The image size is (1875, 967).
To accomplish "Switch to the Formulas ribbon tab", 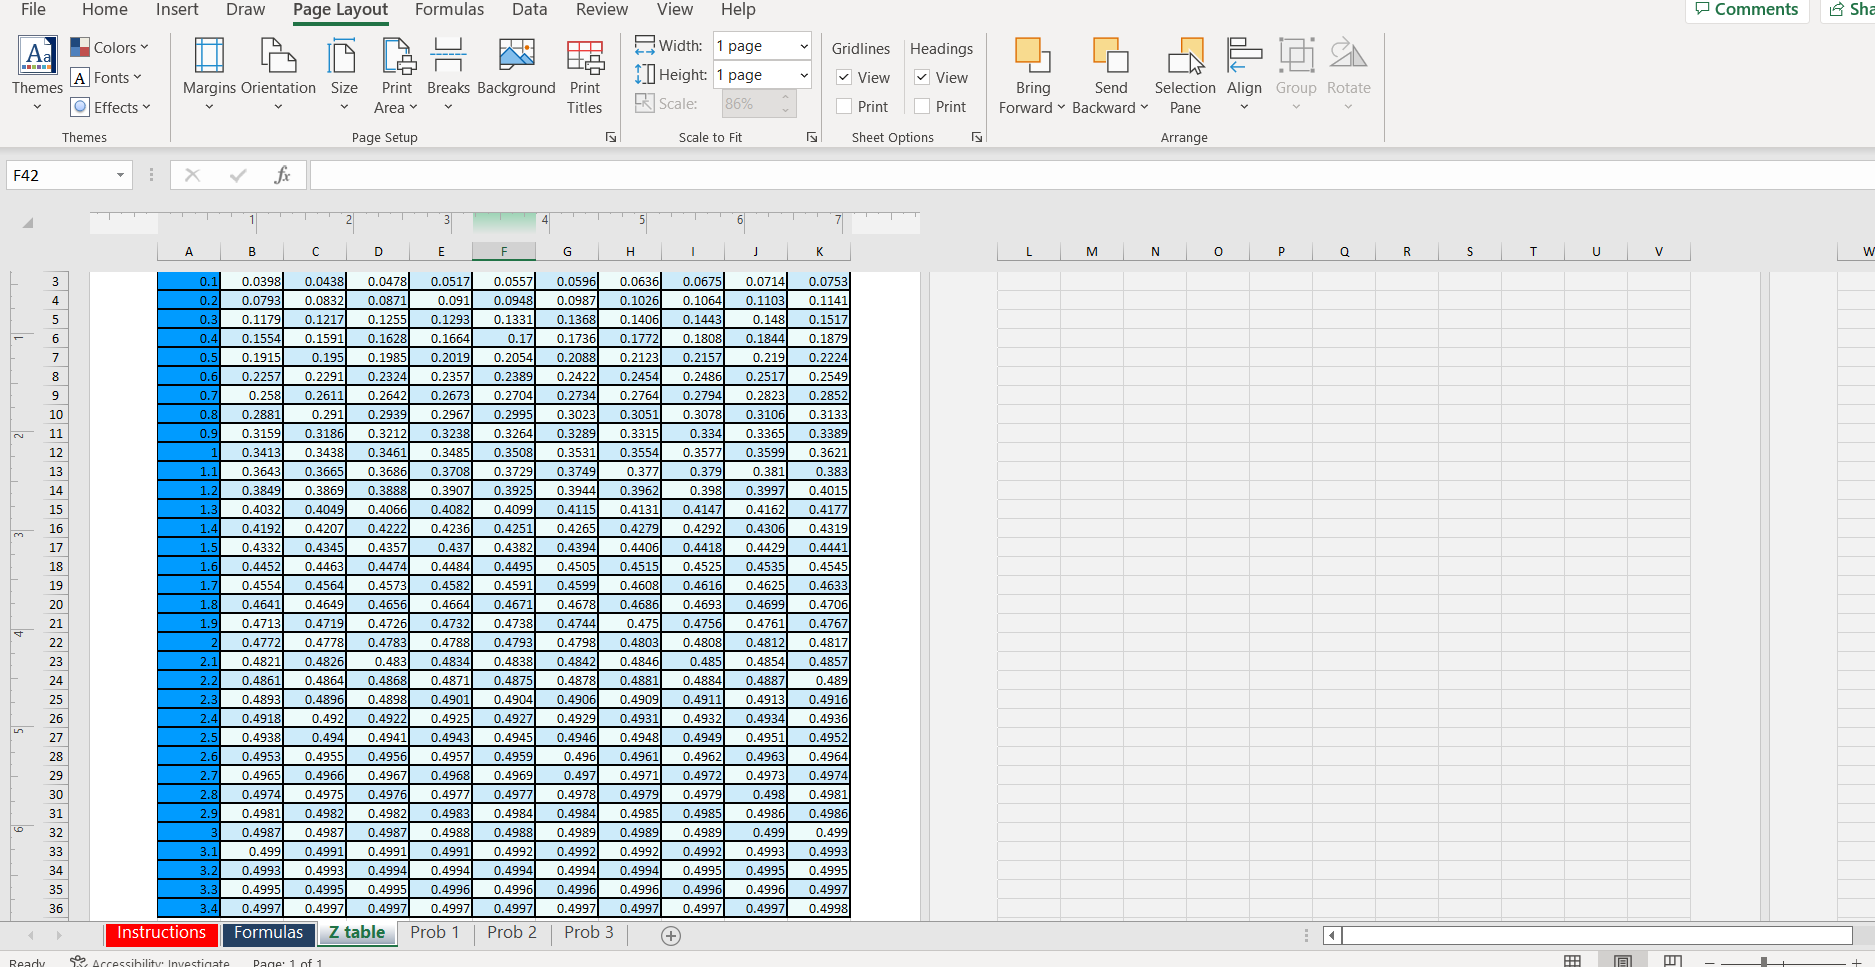I will (x=449, y=10).
